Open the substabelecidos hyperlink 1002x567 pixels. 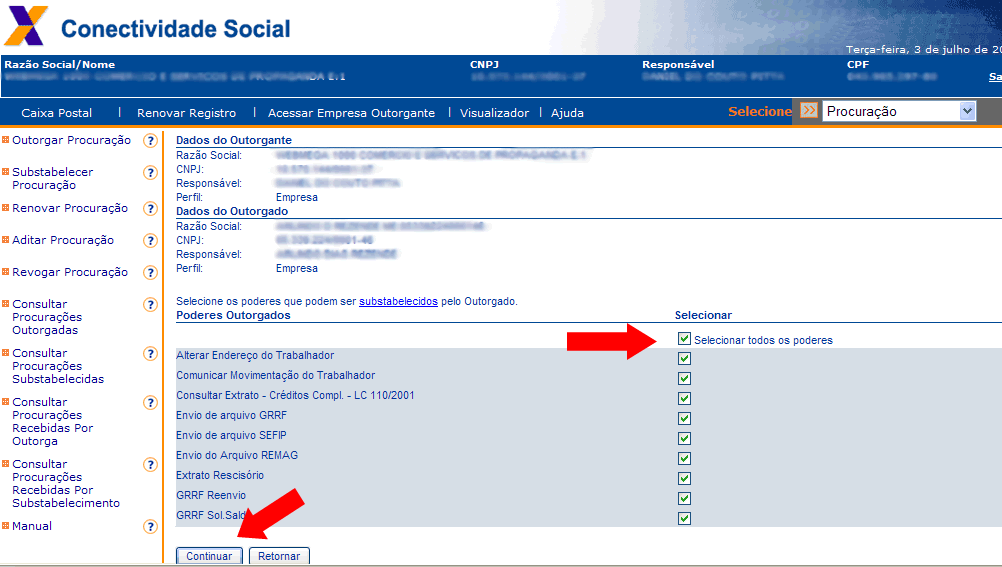click(x=398, y=301)
